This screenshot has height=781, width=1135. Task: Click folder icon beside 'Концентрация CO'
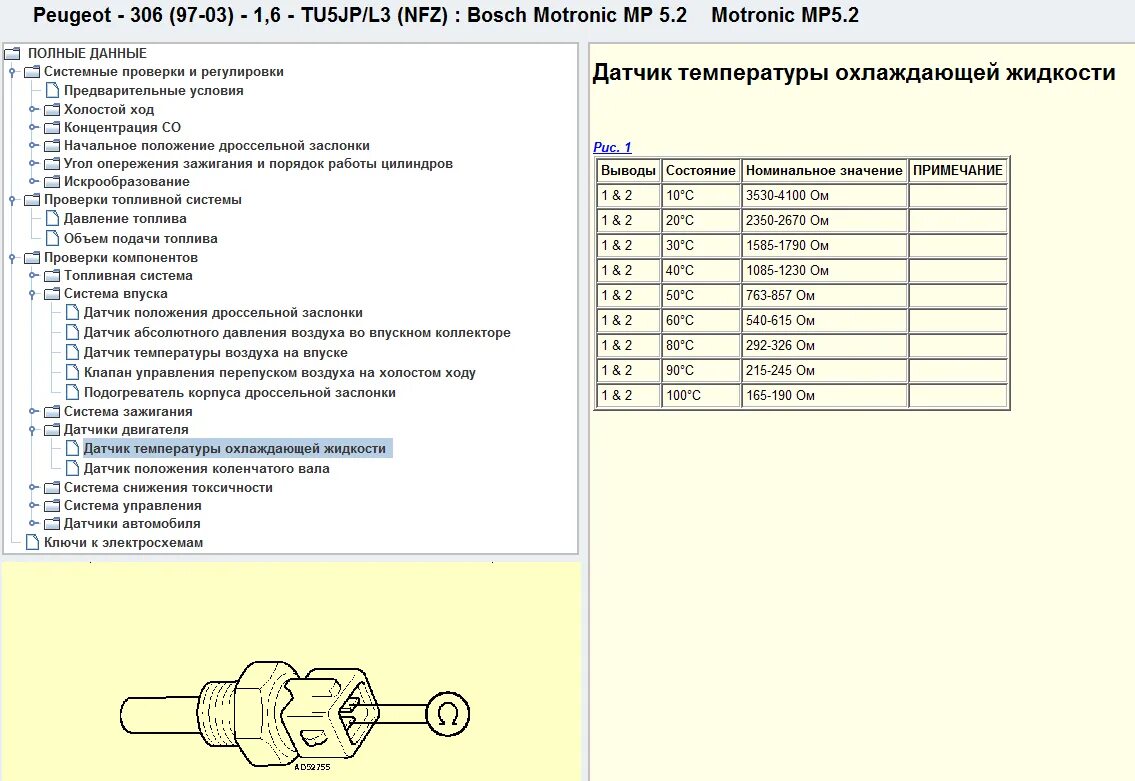[x=51, y=127]
